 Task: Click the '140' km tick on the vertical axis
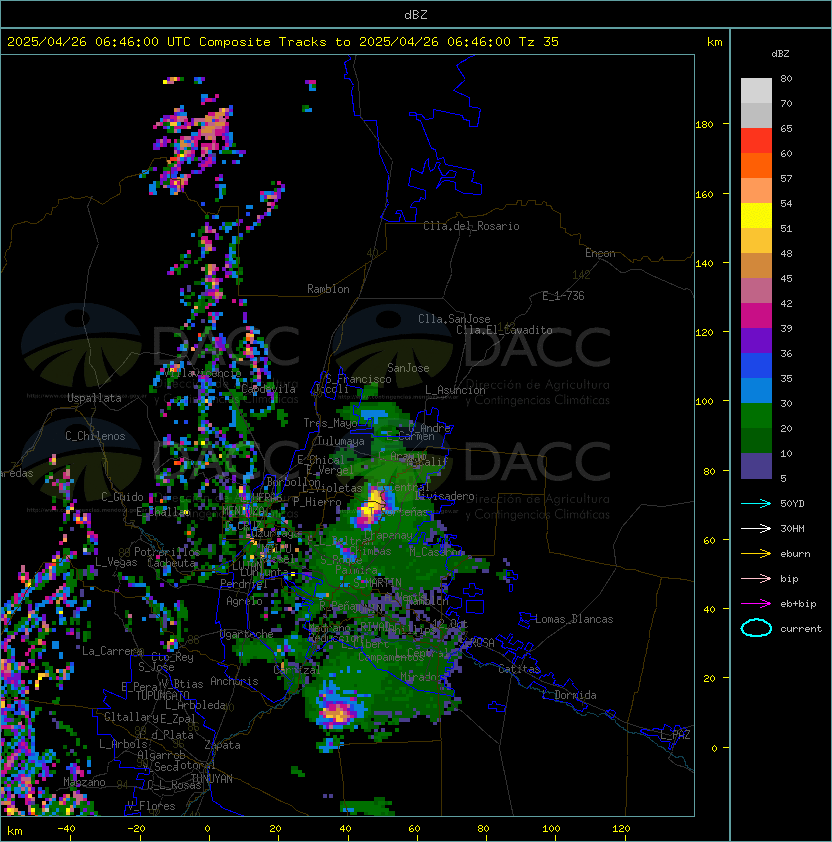(704, 263)
